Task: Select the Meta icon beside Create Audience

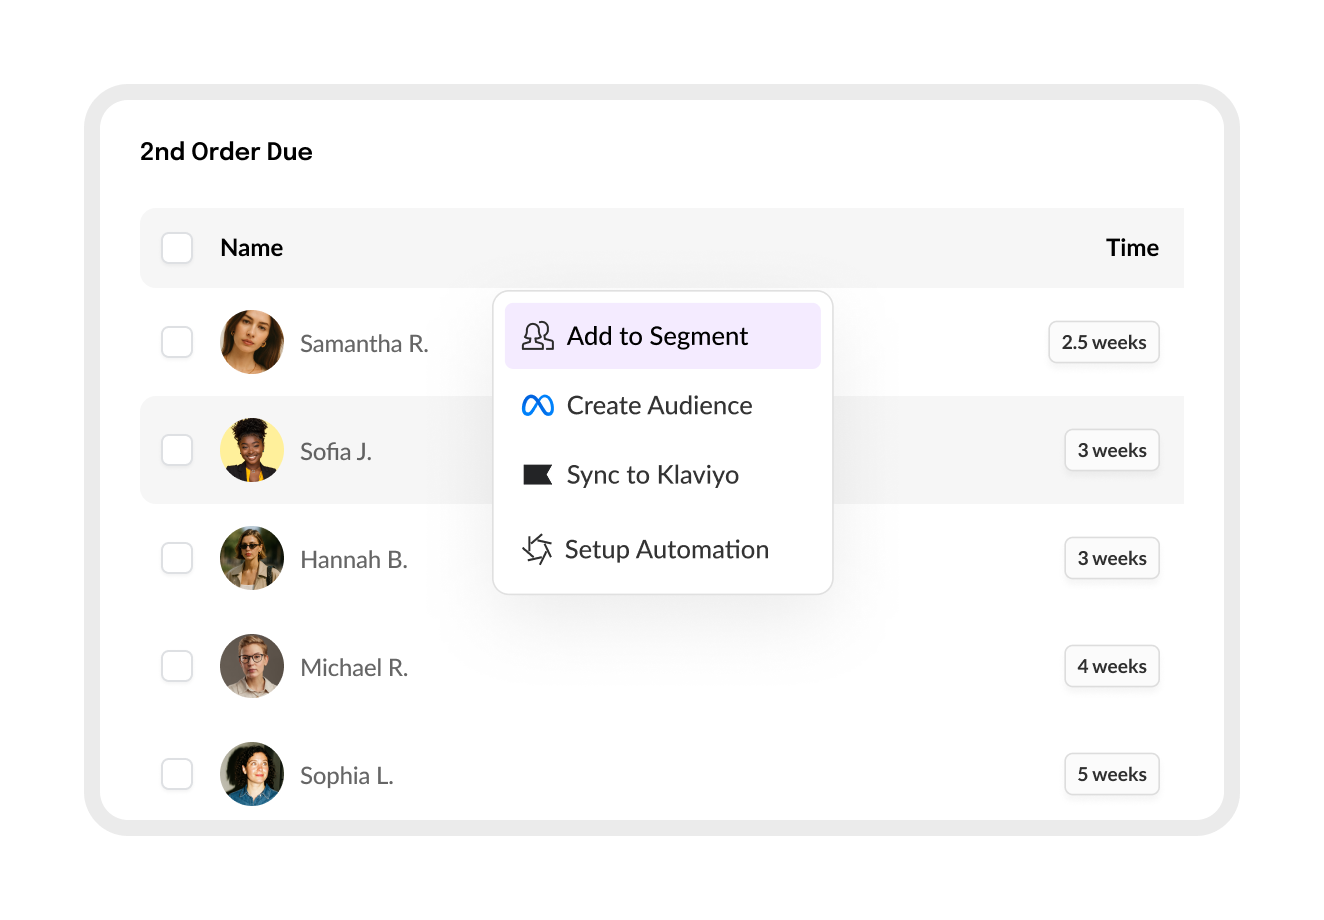Action: [x=537, y=405]
